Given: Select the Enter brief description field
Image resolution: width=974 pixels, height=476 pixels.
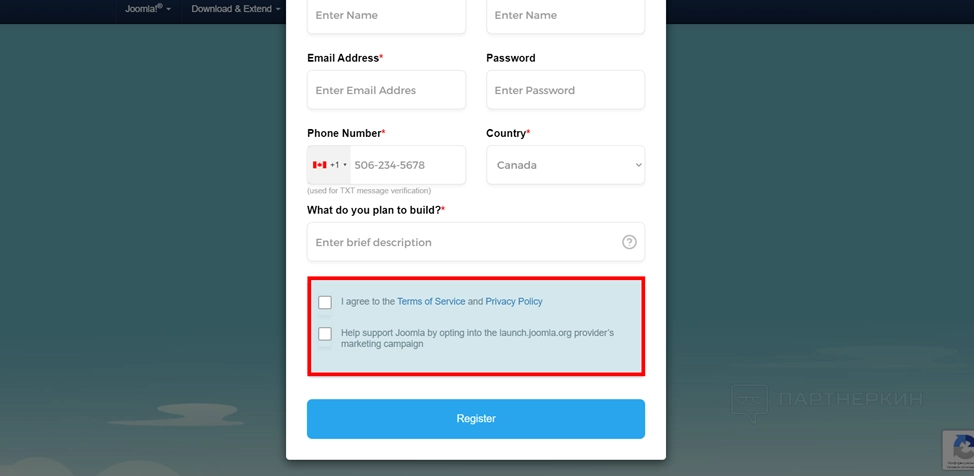Looking at the screenshot, I should (x=465, y=242).
